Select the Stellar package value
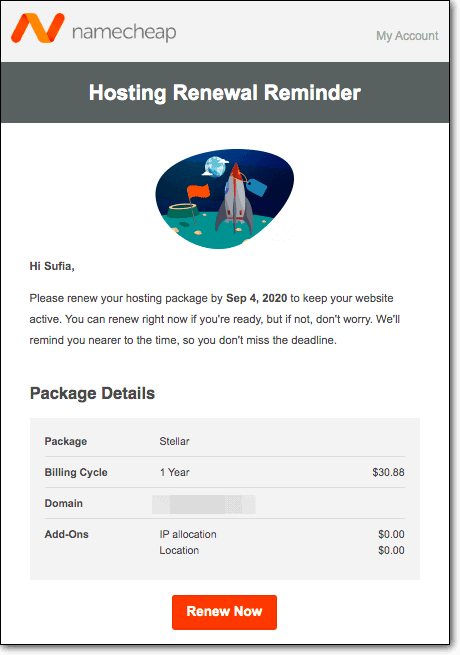Screen dimensions: 460x655 174,441
